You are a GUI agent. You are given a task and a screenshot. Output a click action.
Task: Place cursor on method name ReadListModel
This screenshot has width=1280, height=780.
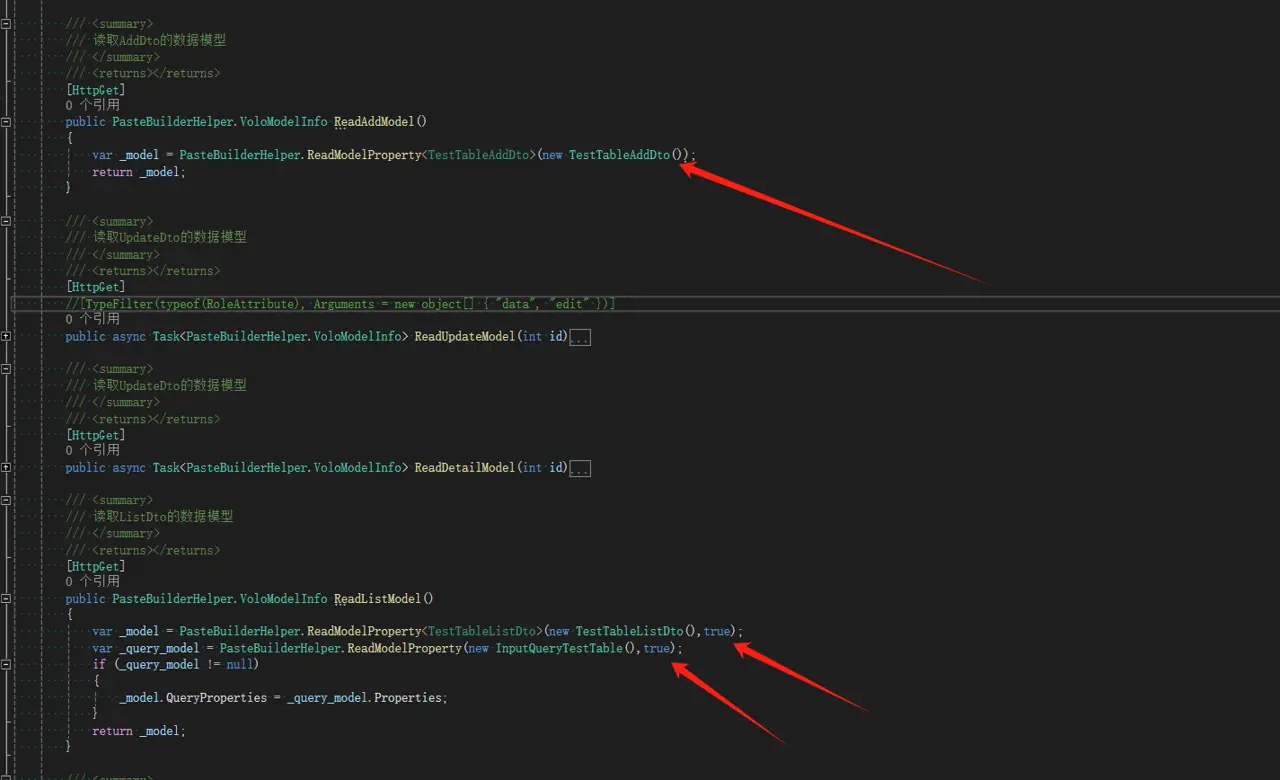377,599
